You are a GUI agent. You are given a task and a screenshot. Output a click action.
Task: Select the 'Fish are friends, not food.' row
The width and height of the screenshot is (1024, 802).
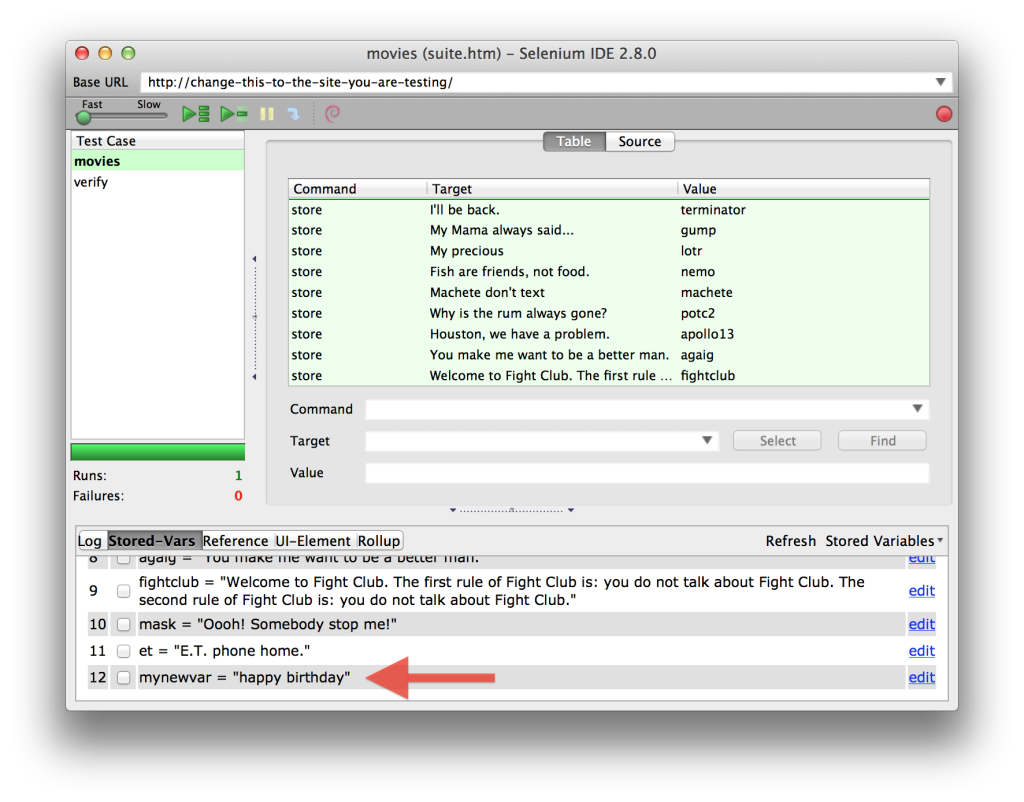coord(609,272)
